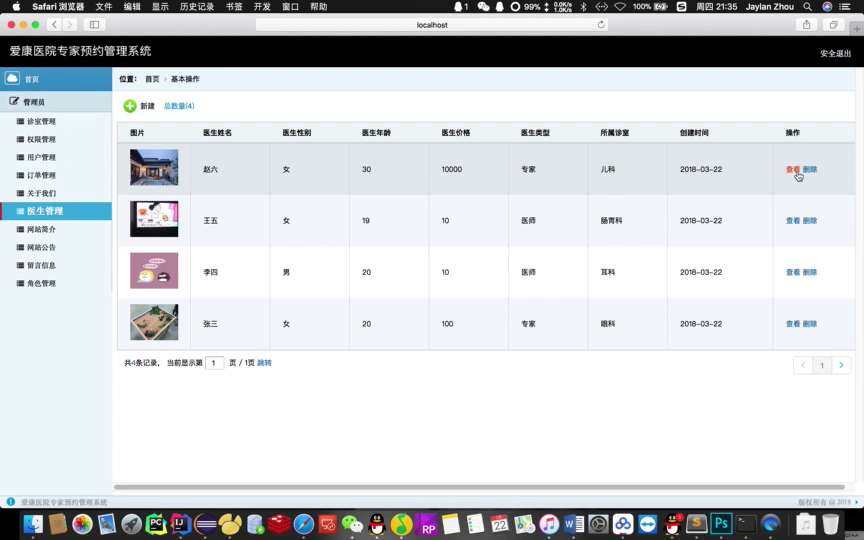
Task: Click the Bluetooth menu bar icon
Action: (x=584, y=7)
